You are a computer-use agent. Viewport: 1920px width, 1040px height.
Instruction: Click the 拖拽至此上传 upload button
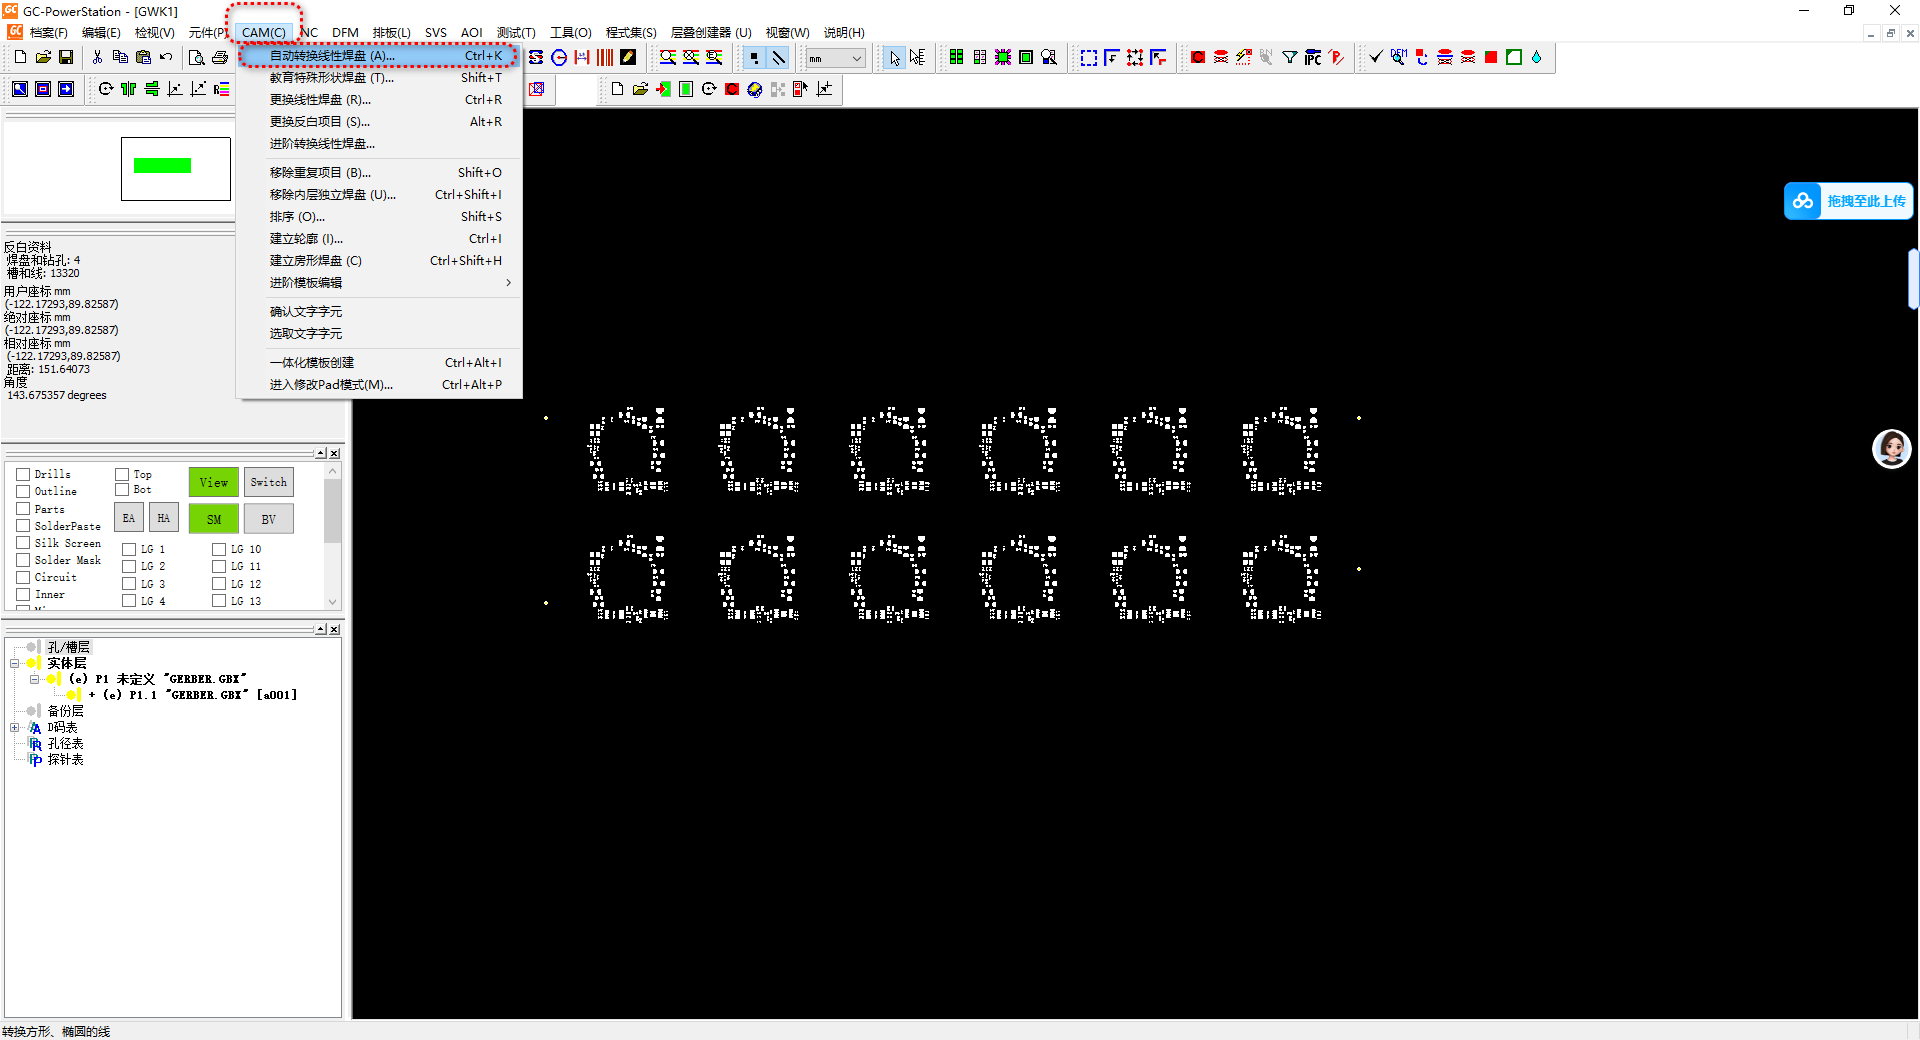click(1848, 201)
